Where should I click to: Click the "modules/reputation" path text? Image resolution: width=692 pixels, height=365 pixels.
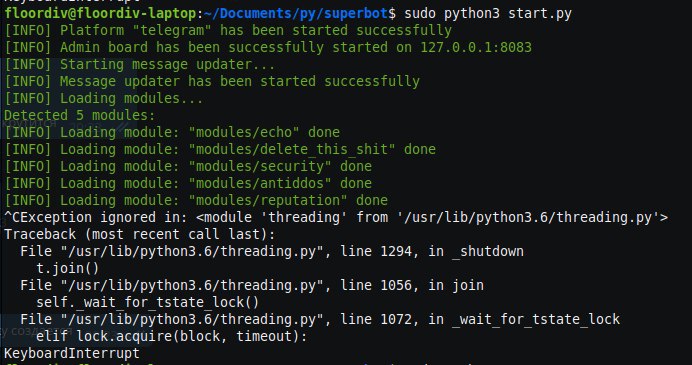tap(268, 200)
